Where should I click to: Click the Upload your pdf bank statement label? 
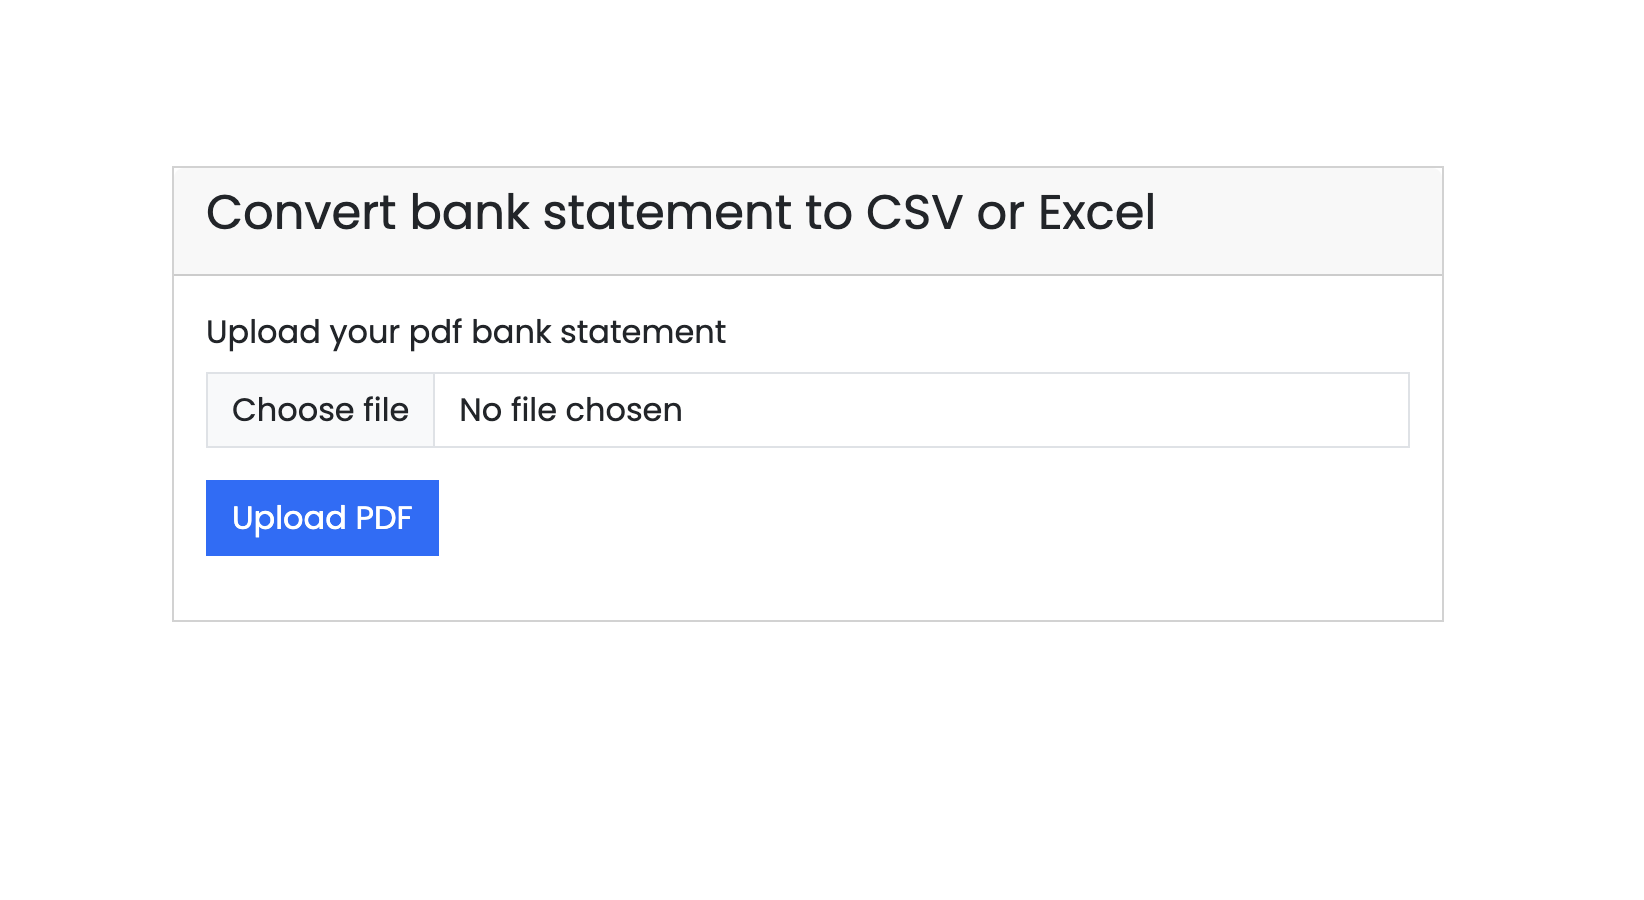pyautogui.click(x=465, y=331)
